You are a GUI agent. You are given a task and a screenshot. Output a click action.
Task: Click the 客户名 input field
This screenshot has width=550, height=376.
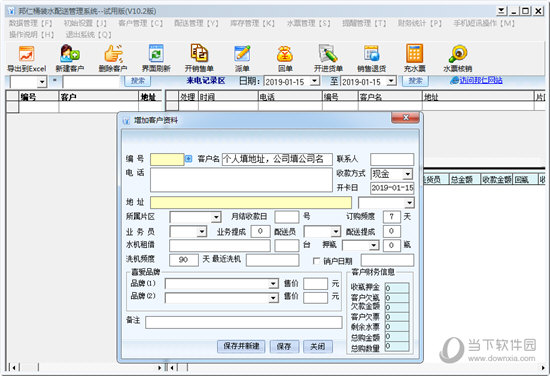coord(277,159)
